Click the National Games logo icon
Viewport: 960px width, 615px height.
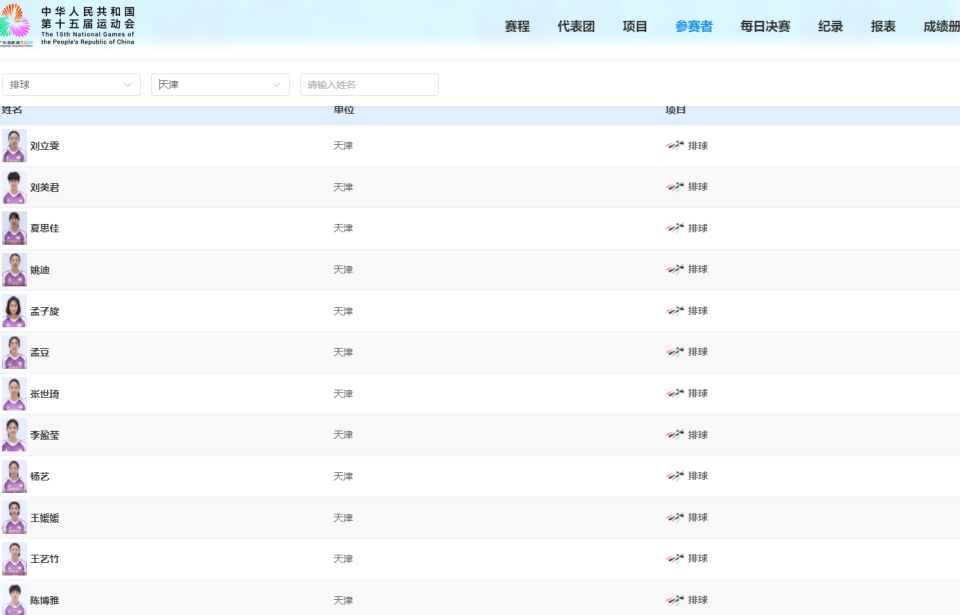tap(16, 24)
